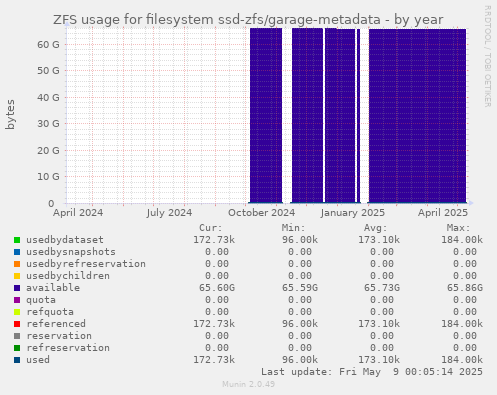This screenshot has width=497, height=395.
Task: Click the usedbydataset green legend swatch
Action: 17,240
